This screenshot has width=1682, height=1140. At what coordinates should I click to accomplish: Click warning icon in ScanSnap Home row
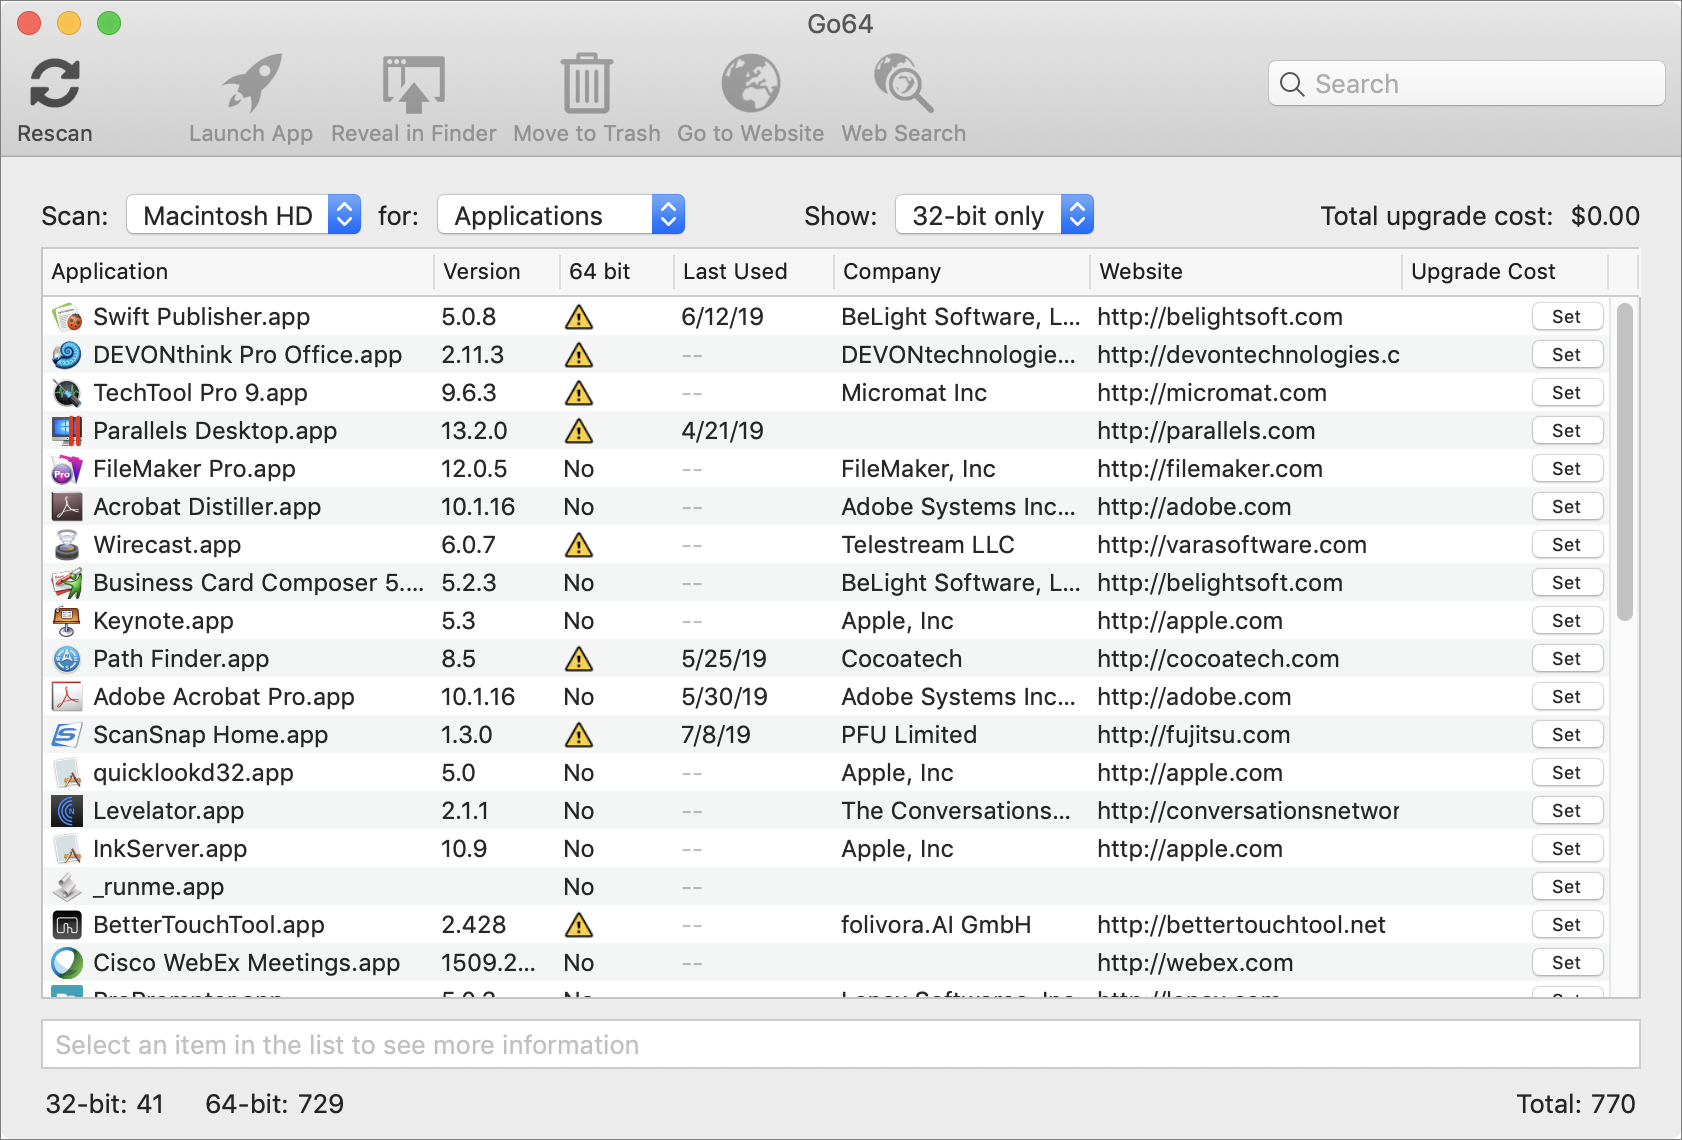tap(579, 735)
